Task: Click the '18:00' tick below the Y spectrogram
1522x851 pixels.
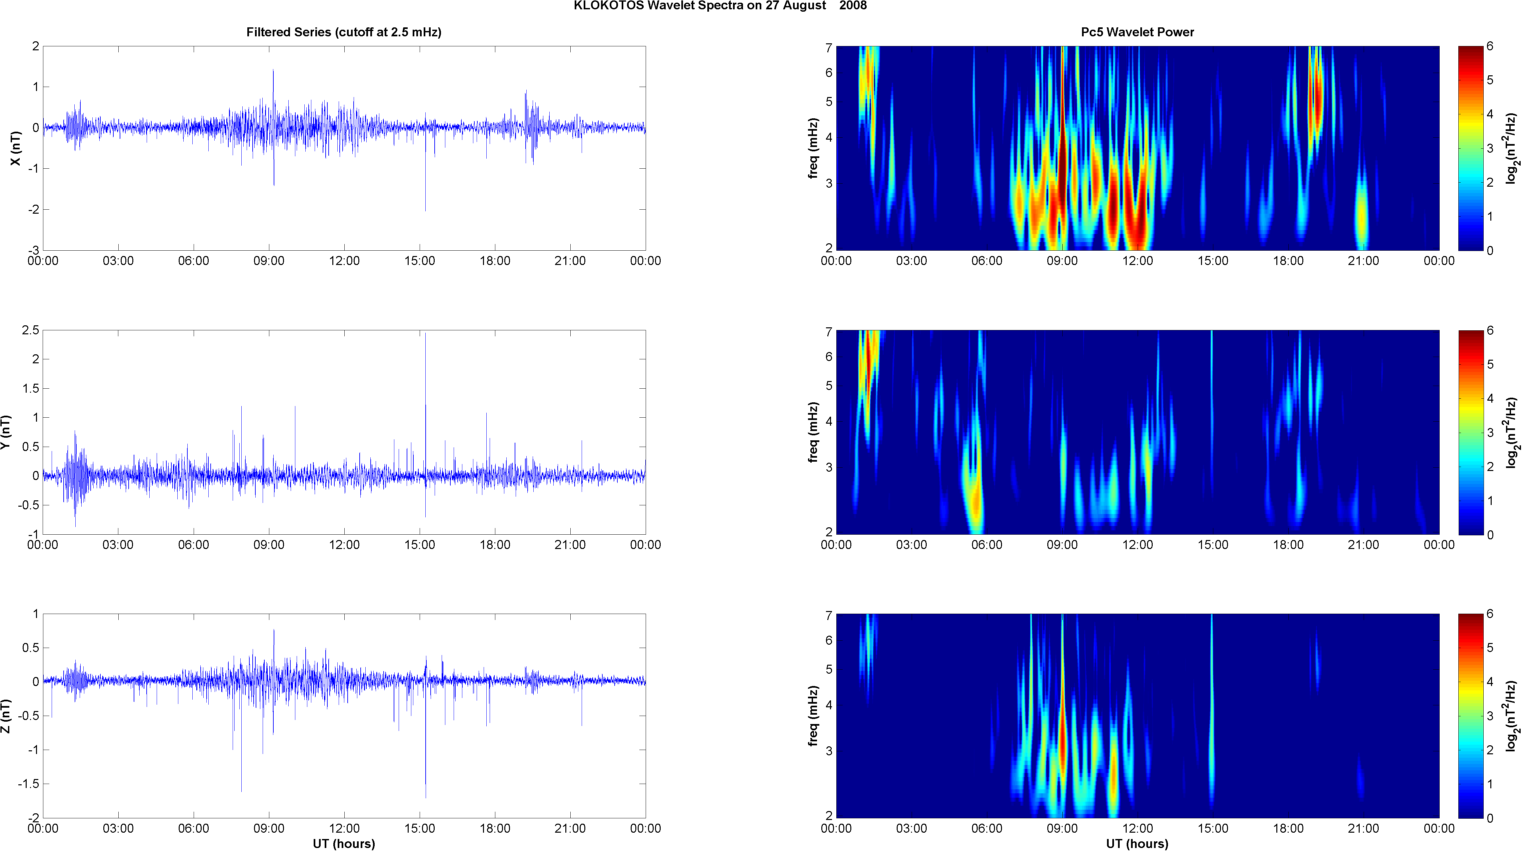Action: (x=1289, y=545)
